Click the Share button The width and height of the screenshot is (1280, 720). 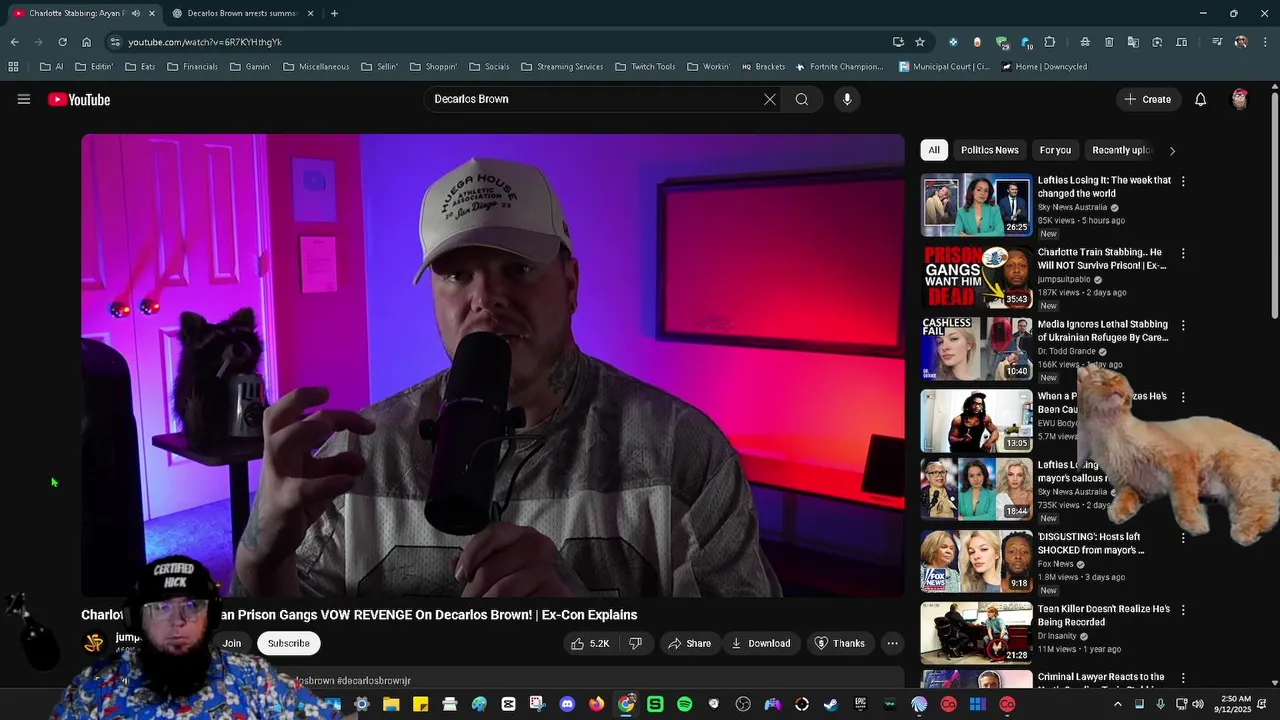click(690, 643)
